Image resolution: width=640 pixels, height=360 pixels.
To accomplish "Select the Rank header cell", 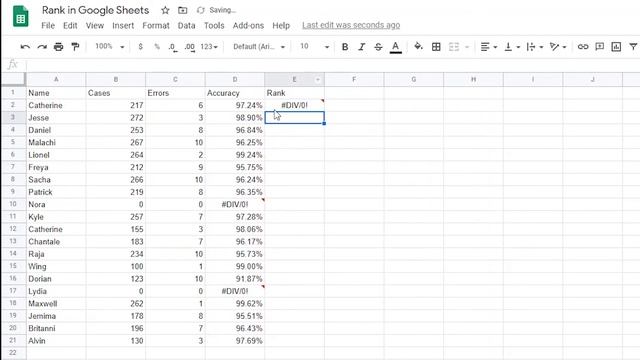I will [295, 93].
